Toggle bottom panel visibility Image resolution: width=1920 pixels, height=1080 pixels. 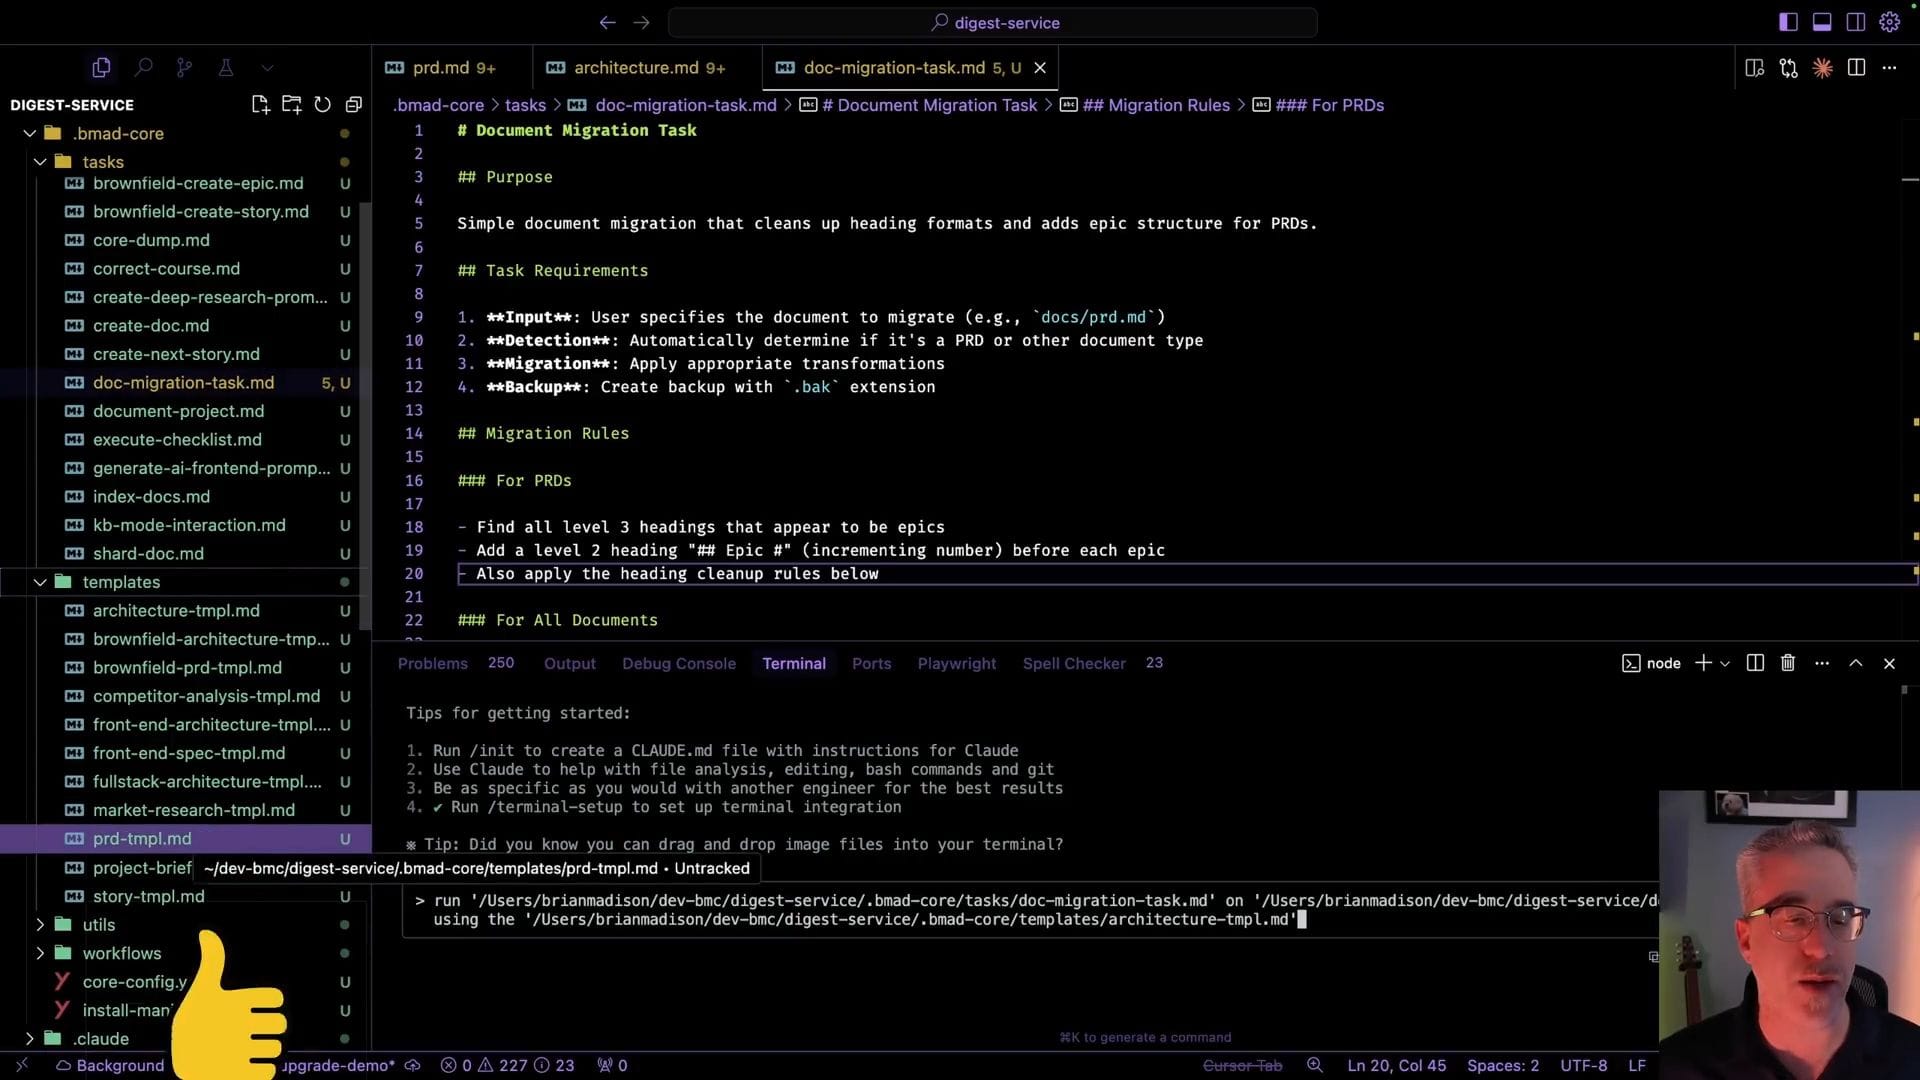click(1822, 22)
